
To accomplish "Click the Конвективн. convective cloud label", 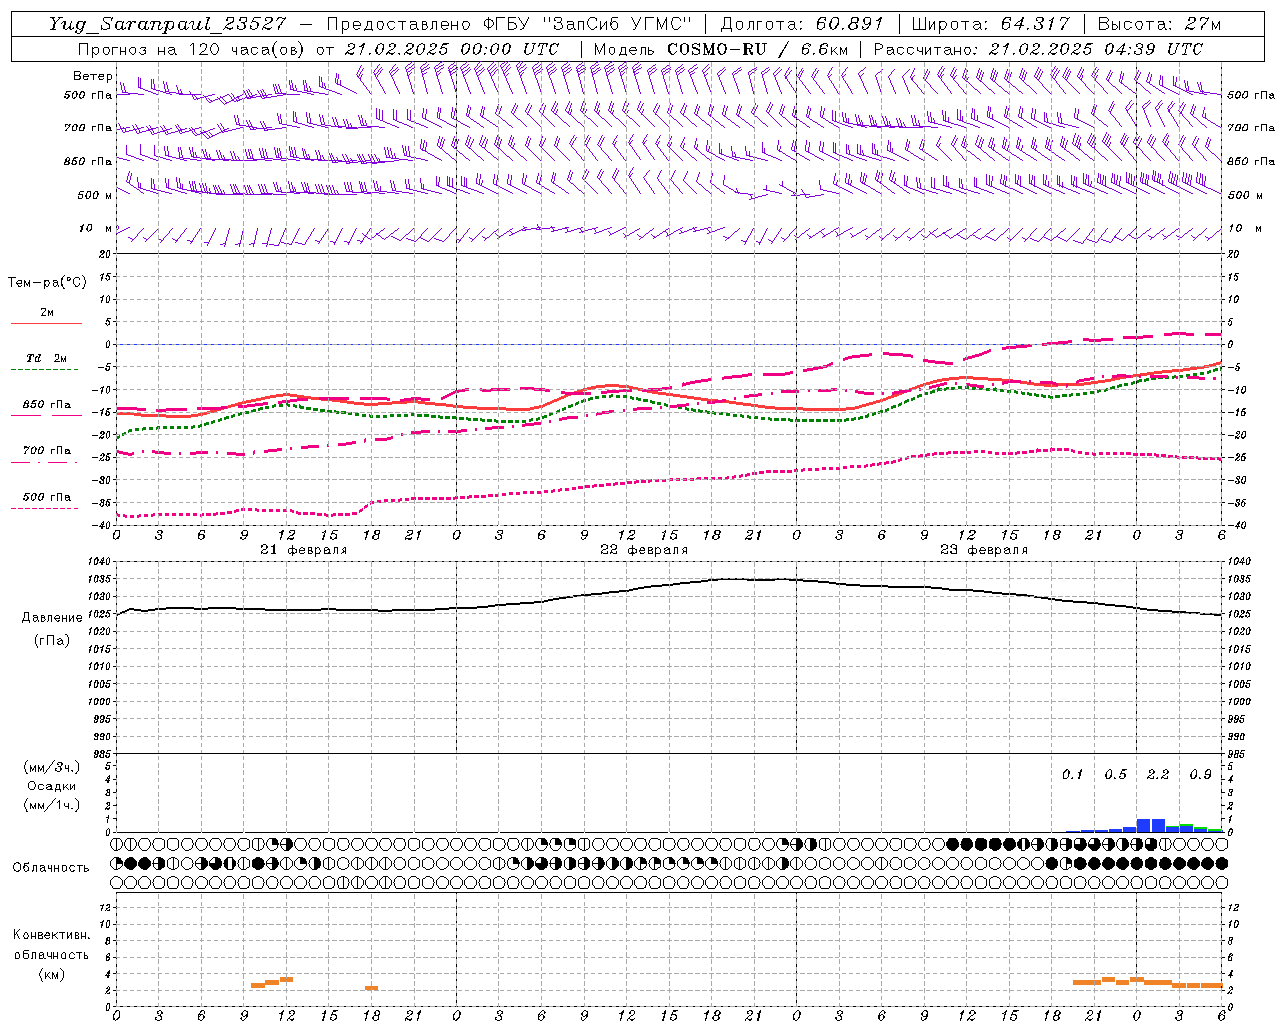I will click(51, 935).
